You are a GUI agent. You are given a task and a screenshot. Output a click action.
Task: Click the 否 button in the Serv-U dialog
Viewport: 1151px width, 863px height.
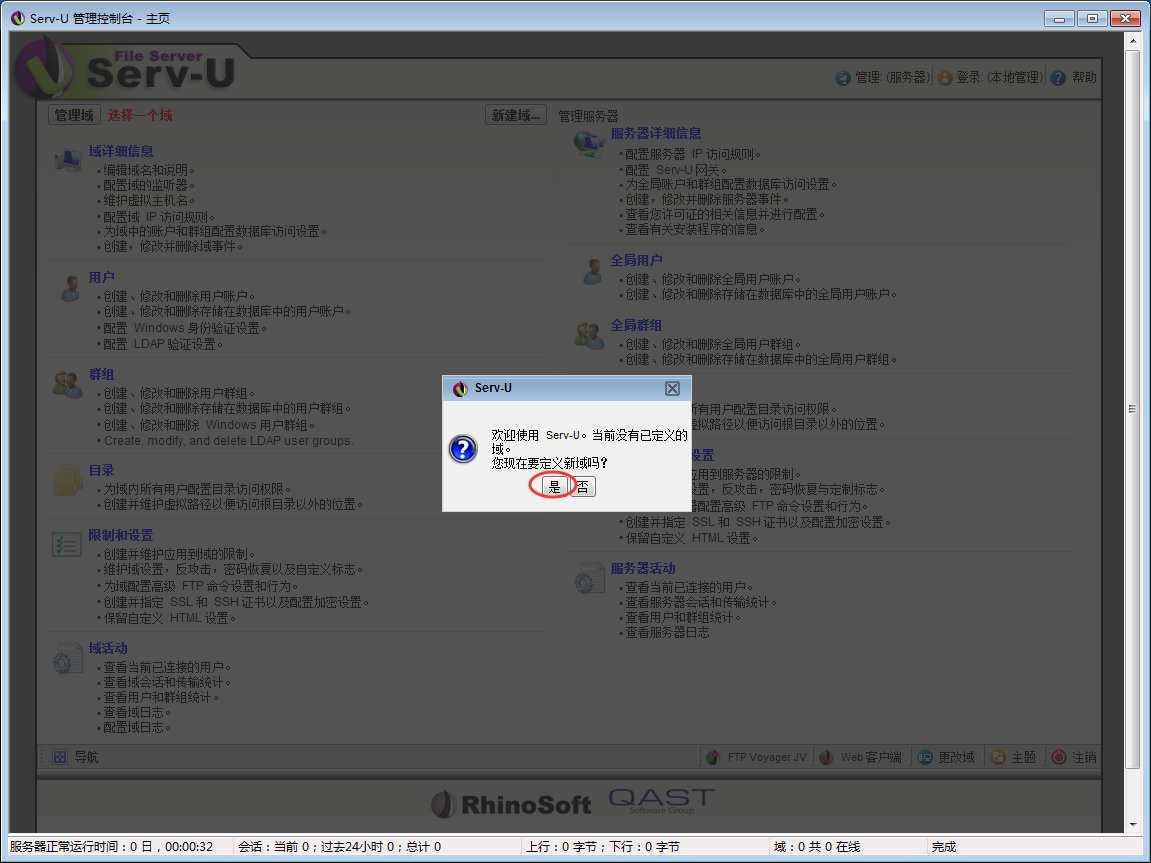(582, 487)
